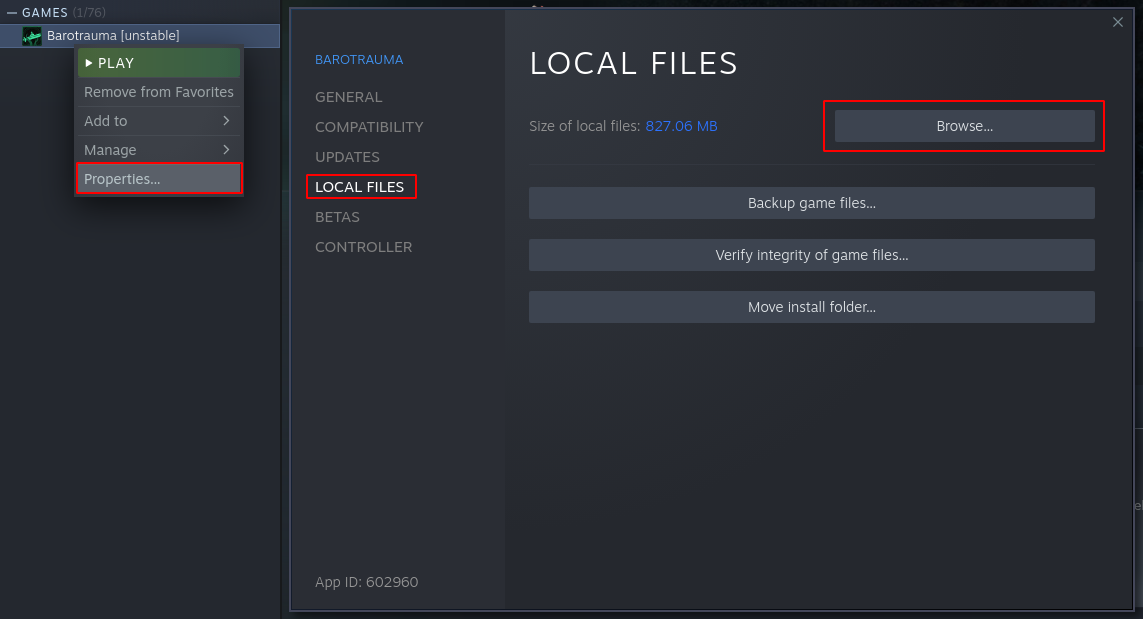Viewport: 1143px width, 619px height.
Task: Click the (1/76) games count label
Action: coord(89,12)
